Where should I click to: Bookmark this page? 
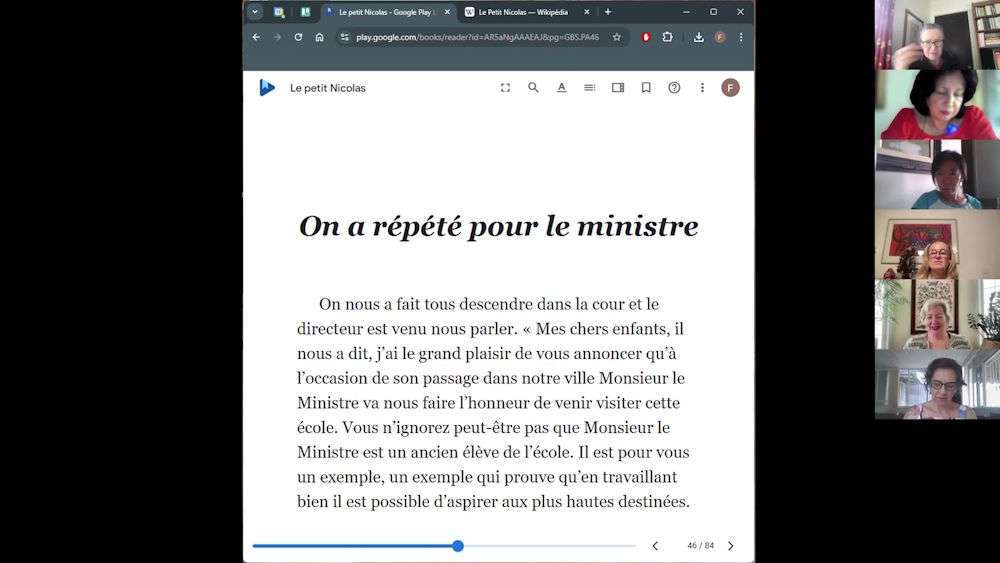point(646,87)
